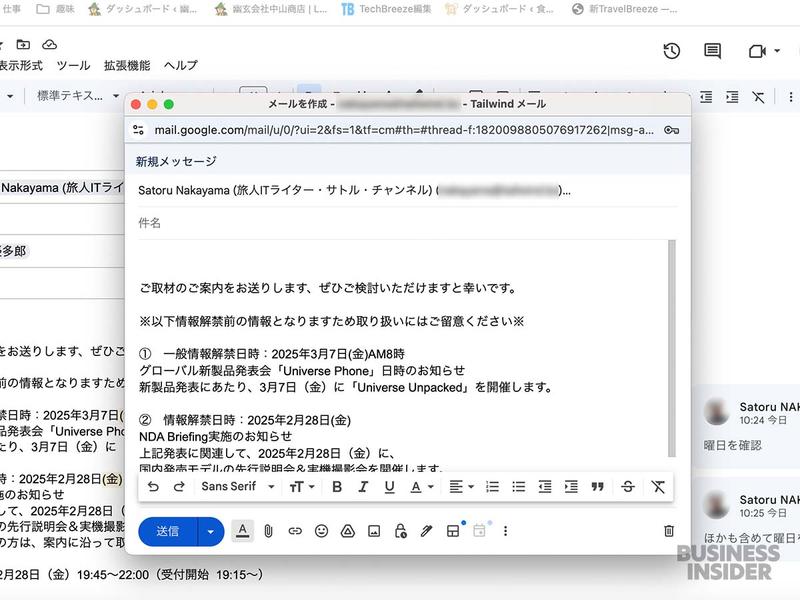Screen dimensions: 800x600
Task: Insert files from Google Drive icon
Action: click(x=348, y=531)
